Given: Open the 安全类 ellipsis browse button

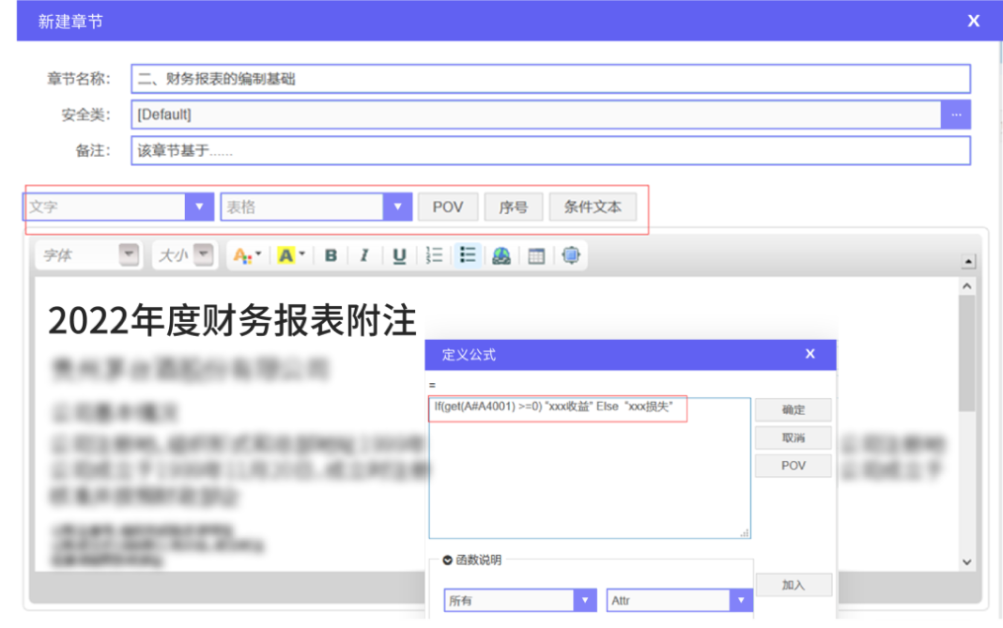Looking at the screenshot, I should [x=956, y=115].
